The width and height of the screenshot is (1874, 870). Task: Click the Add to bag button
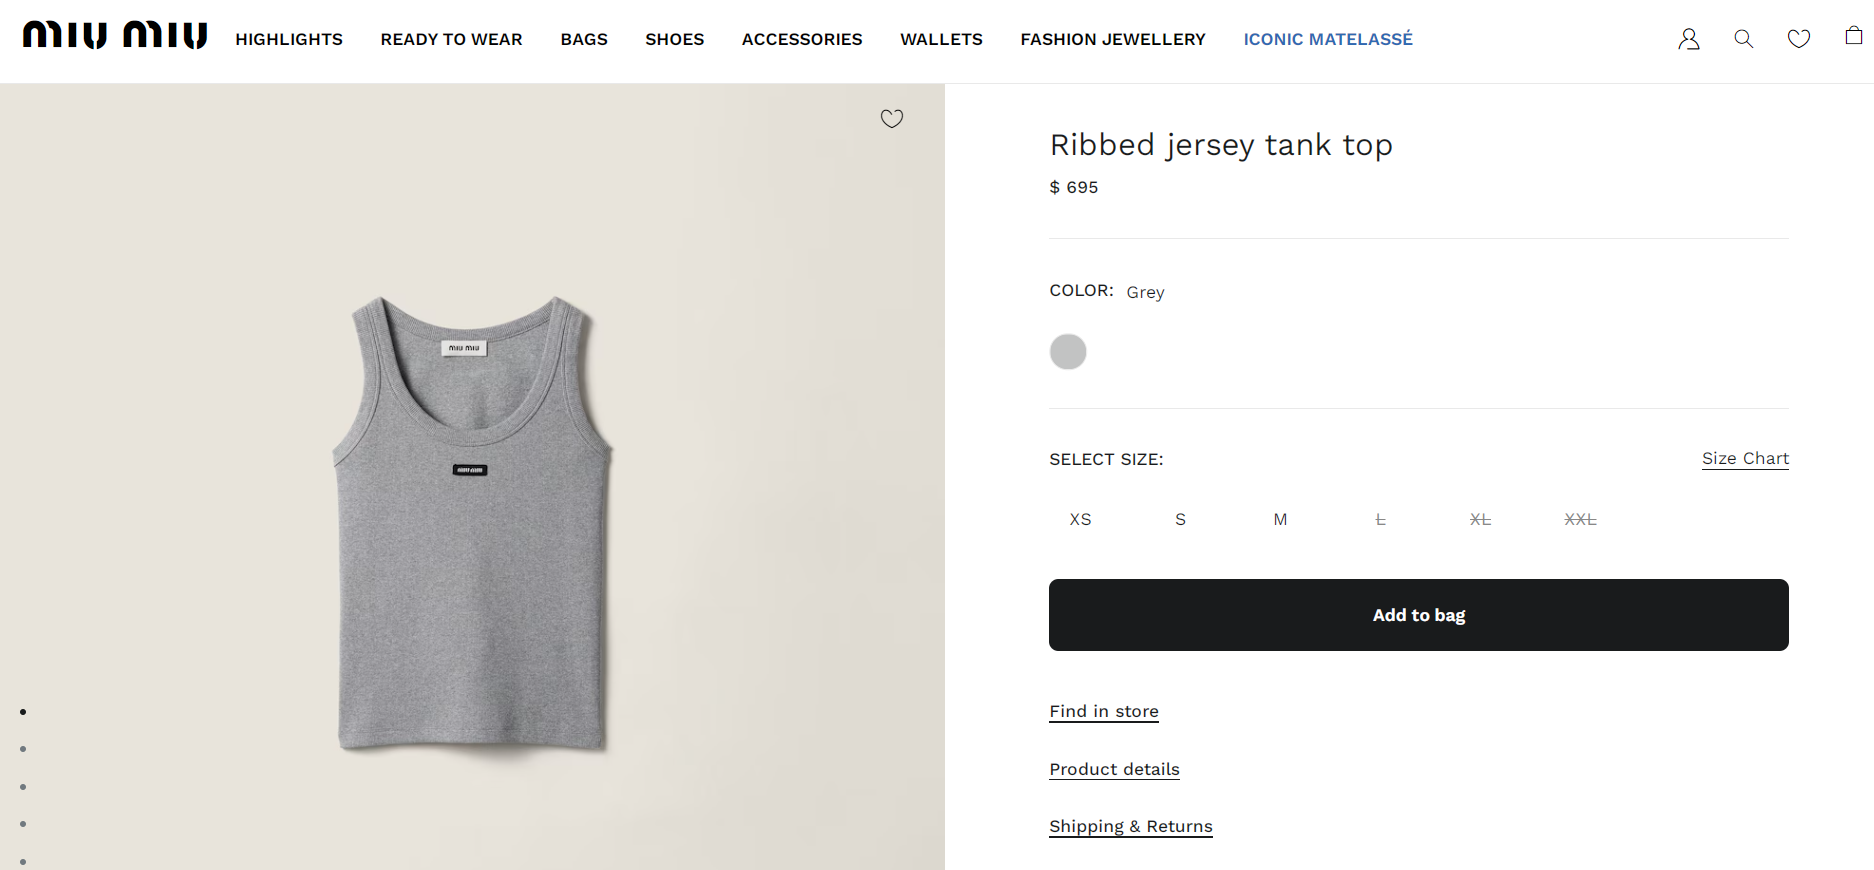point(1418,615)
